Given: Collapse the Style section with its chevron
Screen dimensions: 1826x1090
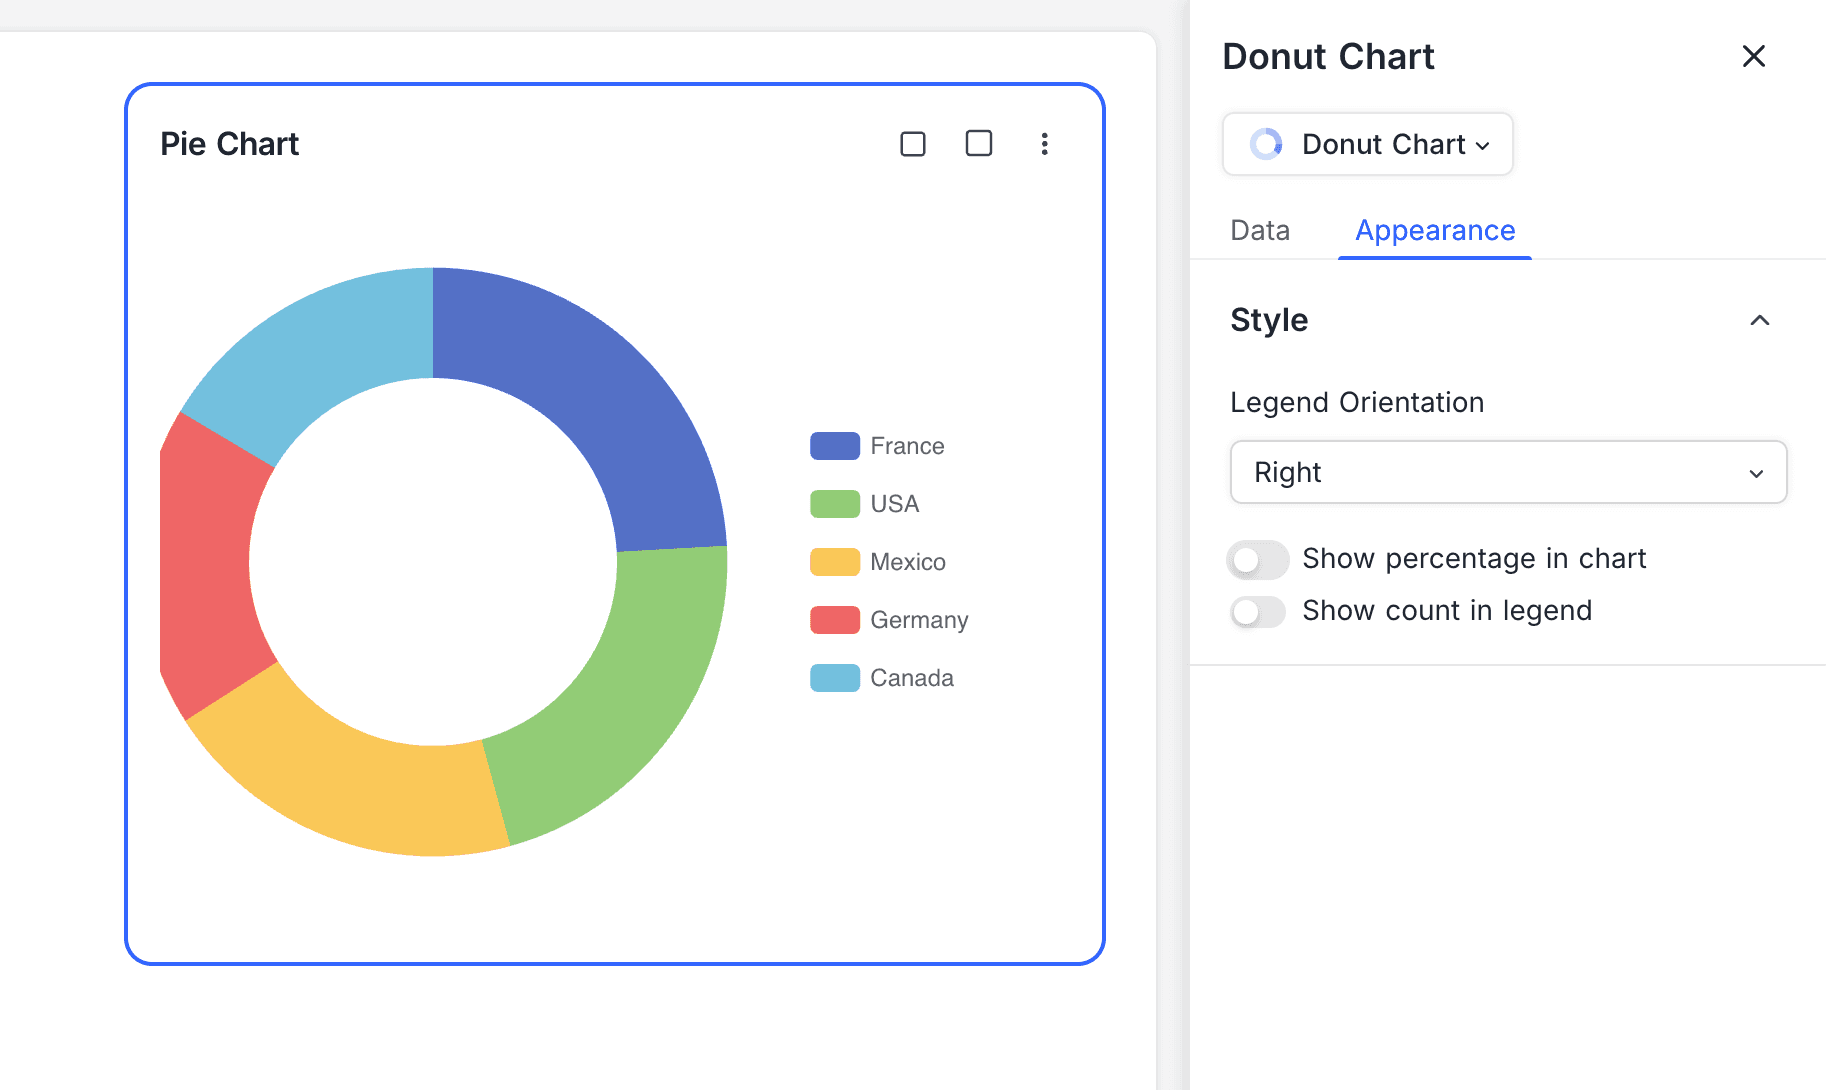Looking at the screenshot, I should 1759,320.
